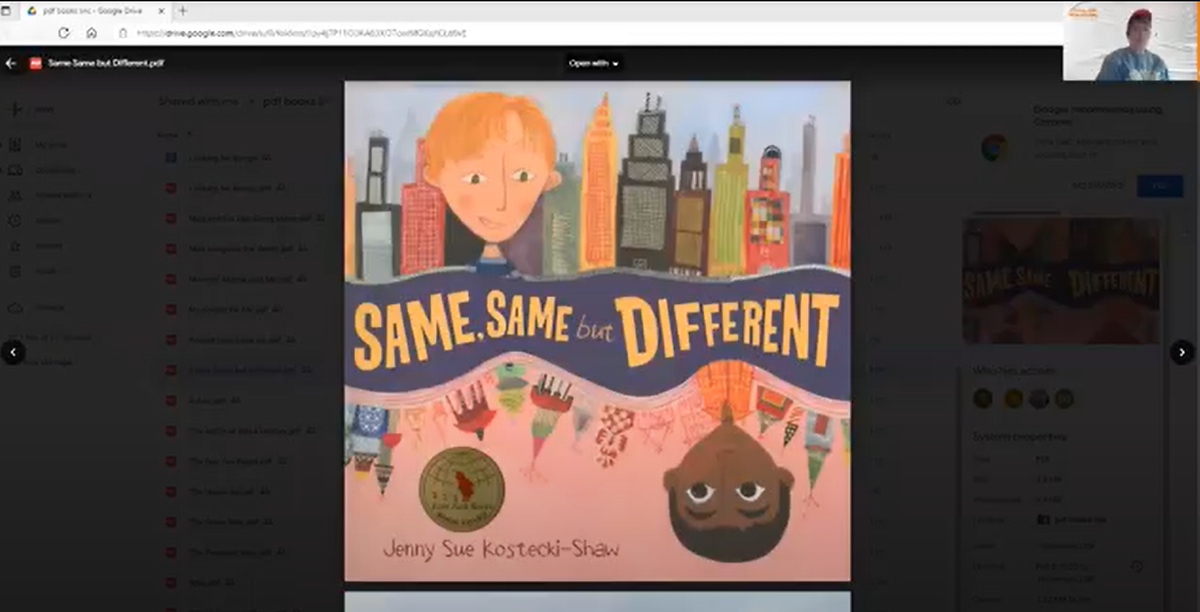The image size is (1200, 612).
Task: Select the 'pdf books' Google Drive tab
Action: 90,11
